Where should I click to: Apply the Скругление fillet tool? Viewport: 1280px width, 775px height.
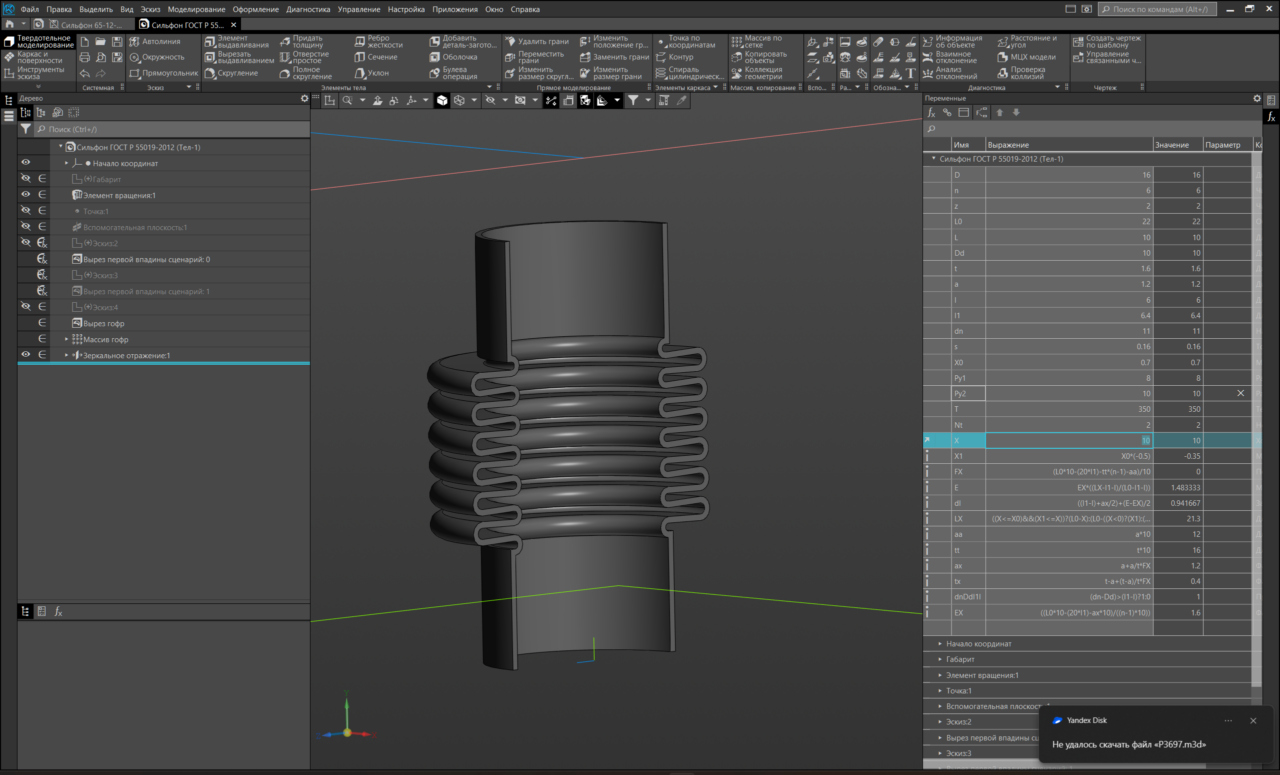(x=231, y=73)
